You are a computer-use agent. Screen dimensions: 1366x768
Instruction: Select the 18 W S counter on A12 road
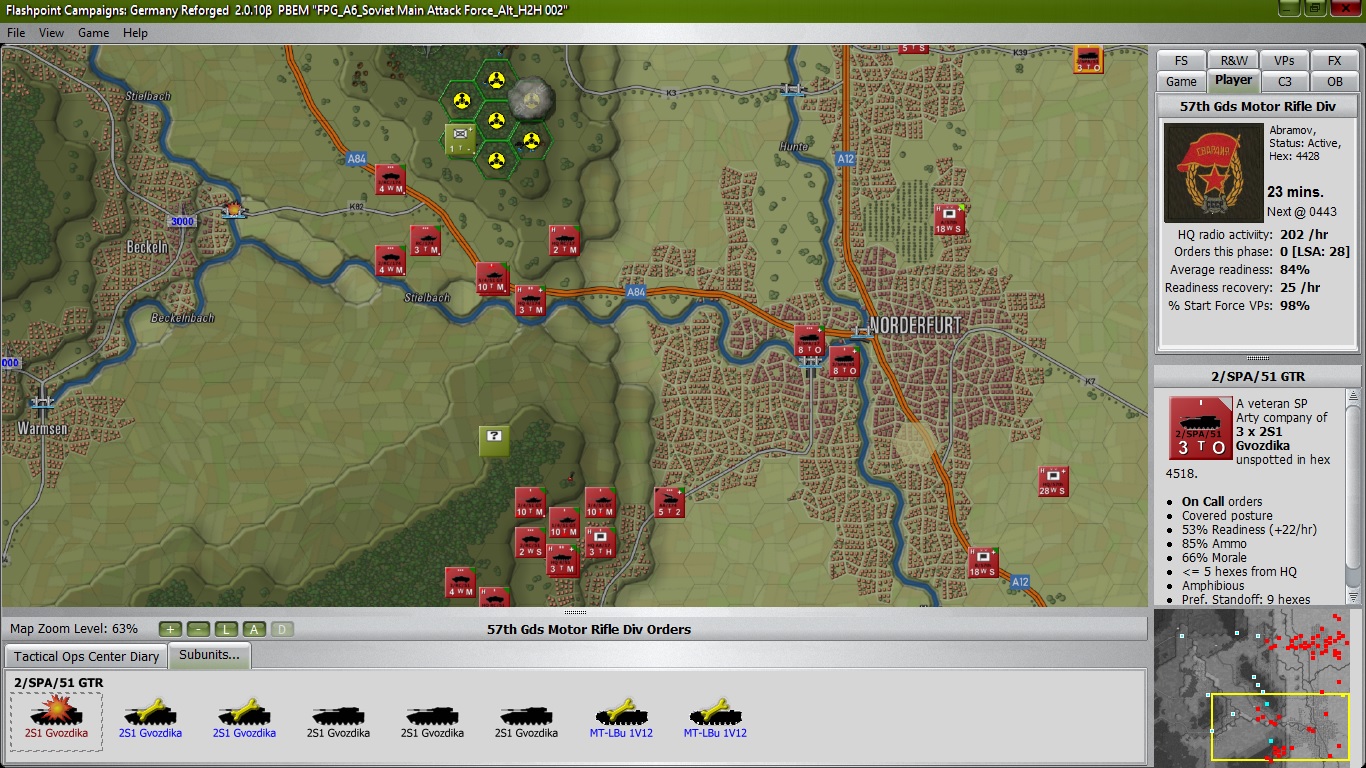[983, 562]
